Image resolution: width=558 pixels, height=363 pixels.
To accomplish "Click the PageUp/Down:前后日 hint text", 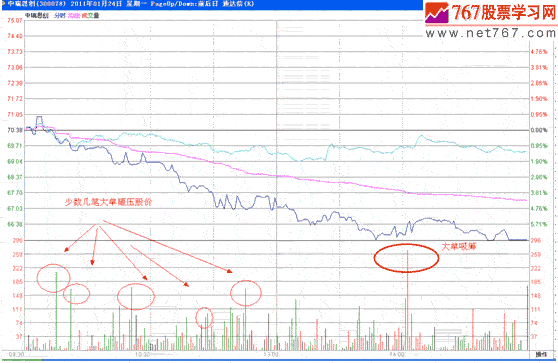I will coord(184,4).
